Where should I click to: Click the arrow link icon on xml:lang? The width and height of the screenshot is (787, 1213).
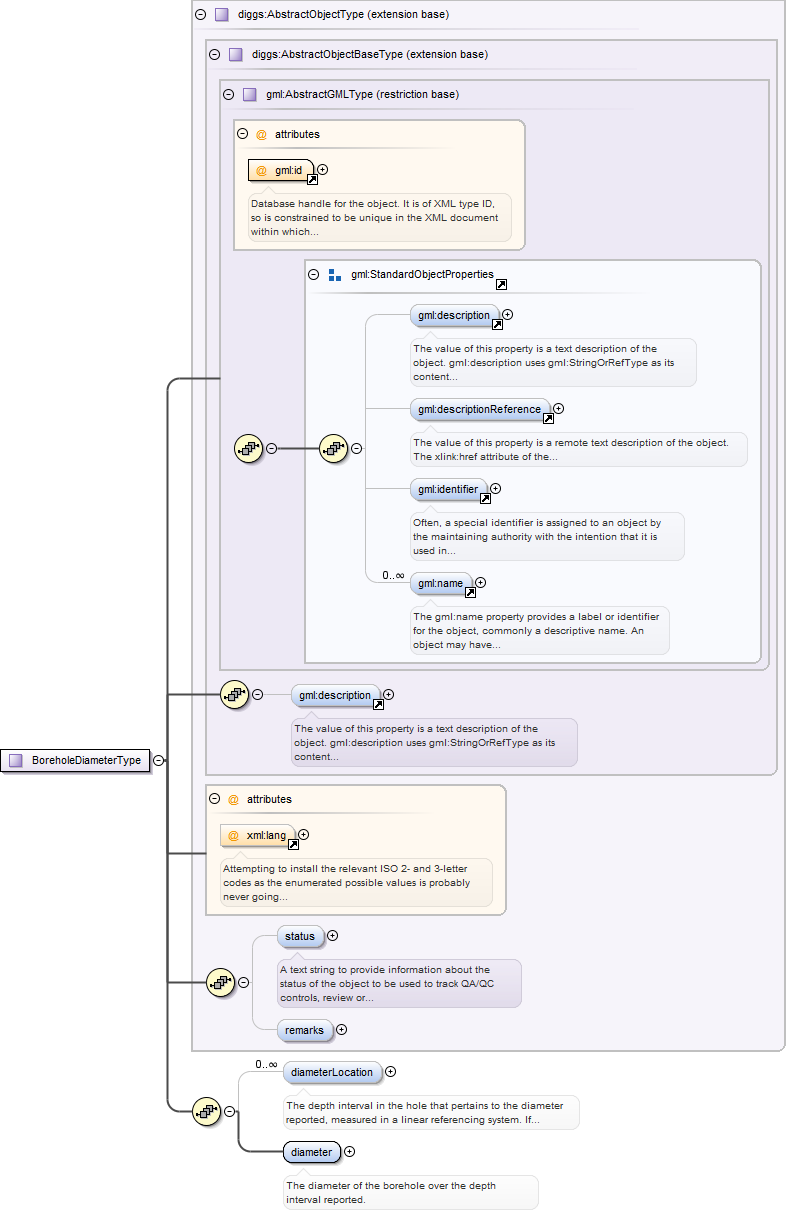pos(294,845)
